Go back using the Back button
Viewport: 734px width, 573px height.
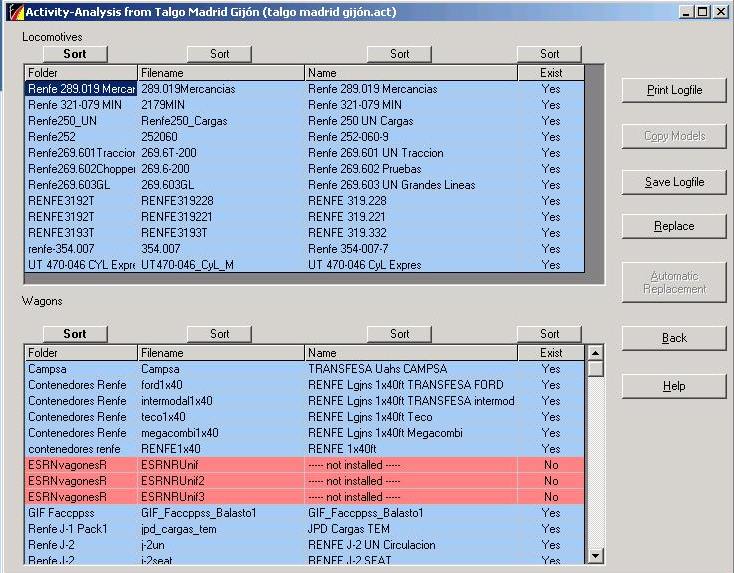(x=673, y=338)
